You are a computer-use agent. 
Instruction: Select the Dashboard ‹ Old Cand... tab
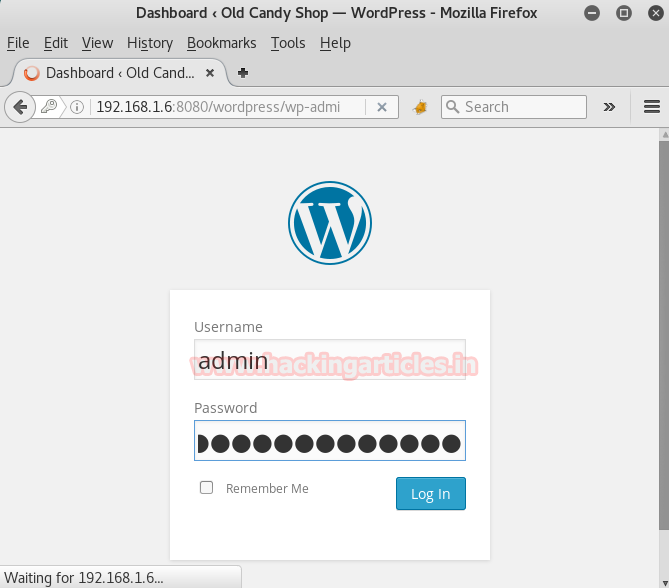[x=119, y=73]
